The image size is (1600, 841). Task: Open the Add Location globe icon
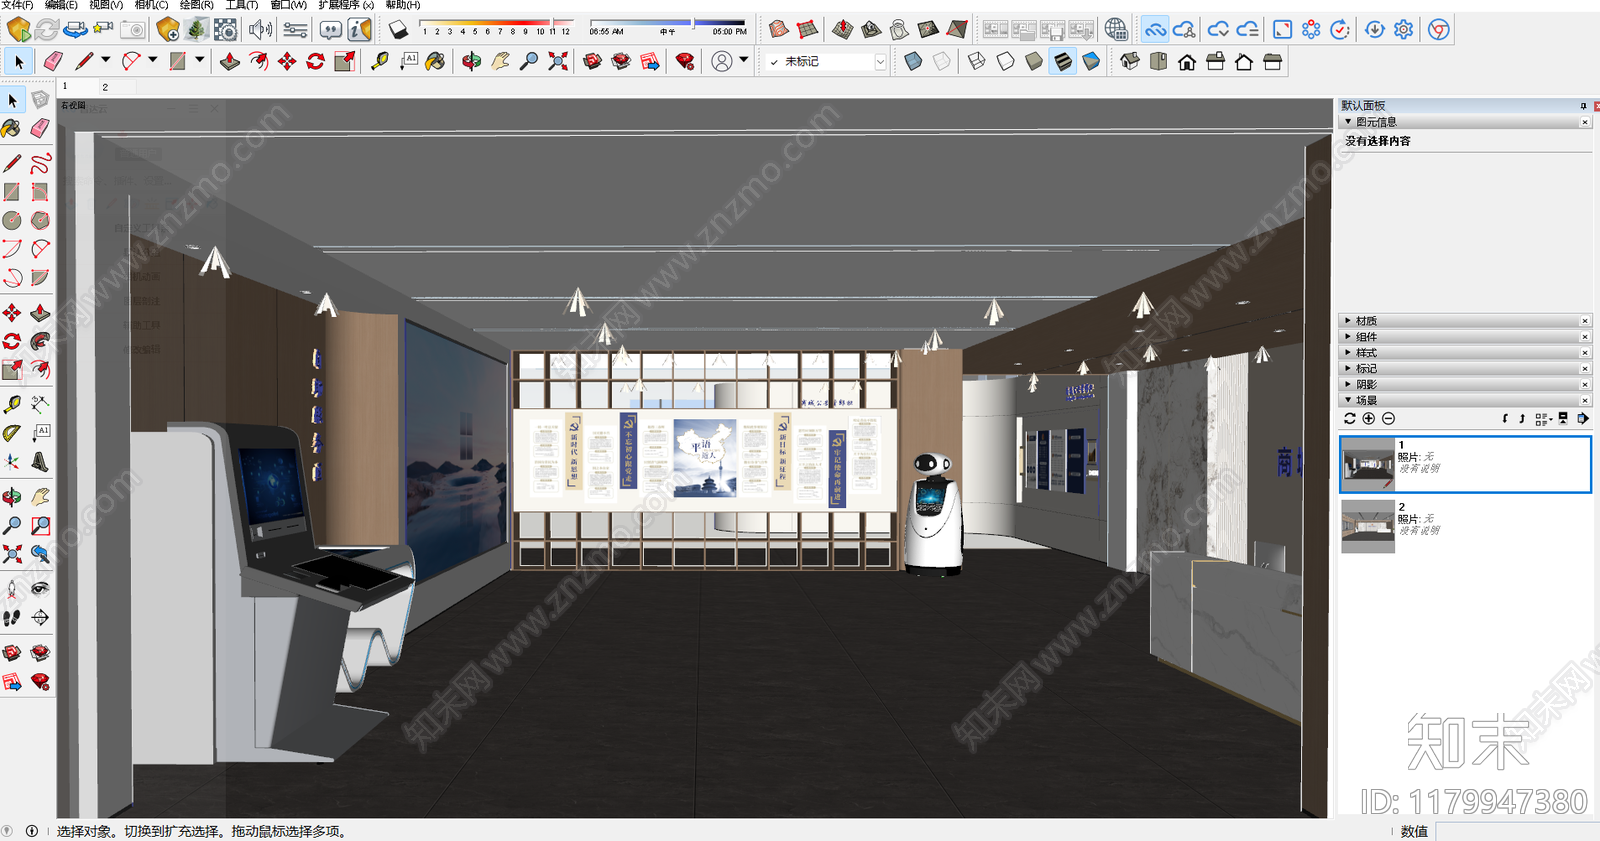[x=1116, y=29]
